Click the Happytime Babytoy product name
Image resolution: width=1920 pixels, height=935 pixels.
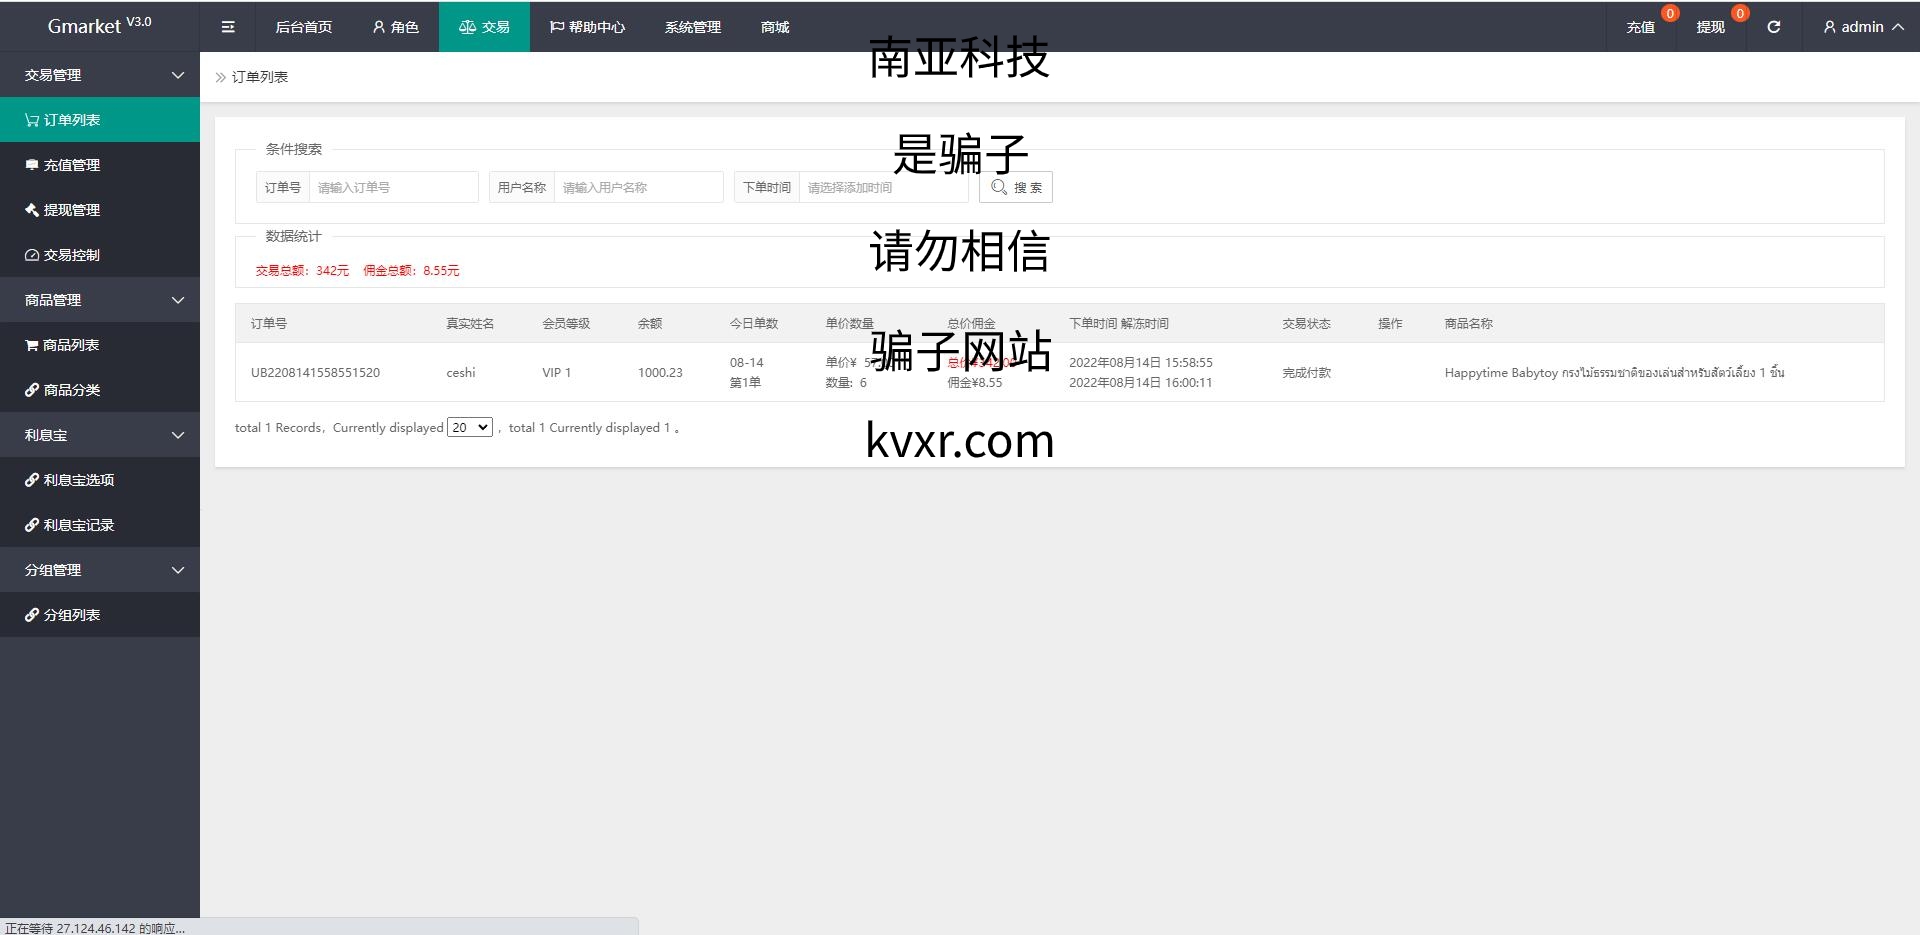1614,372
